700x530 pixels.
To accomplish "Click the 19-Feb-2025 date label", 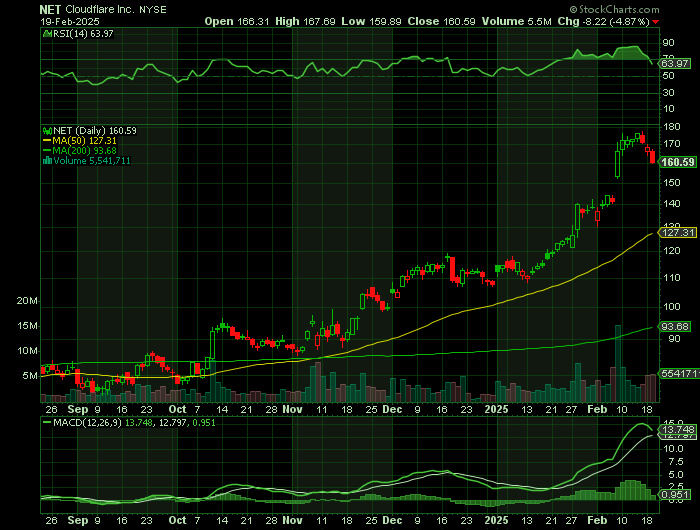I will point(70,21).
